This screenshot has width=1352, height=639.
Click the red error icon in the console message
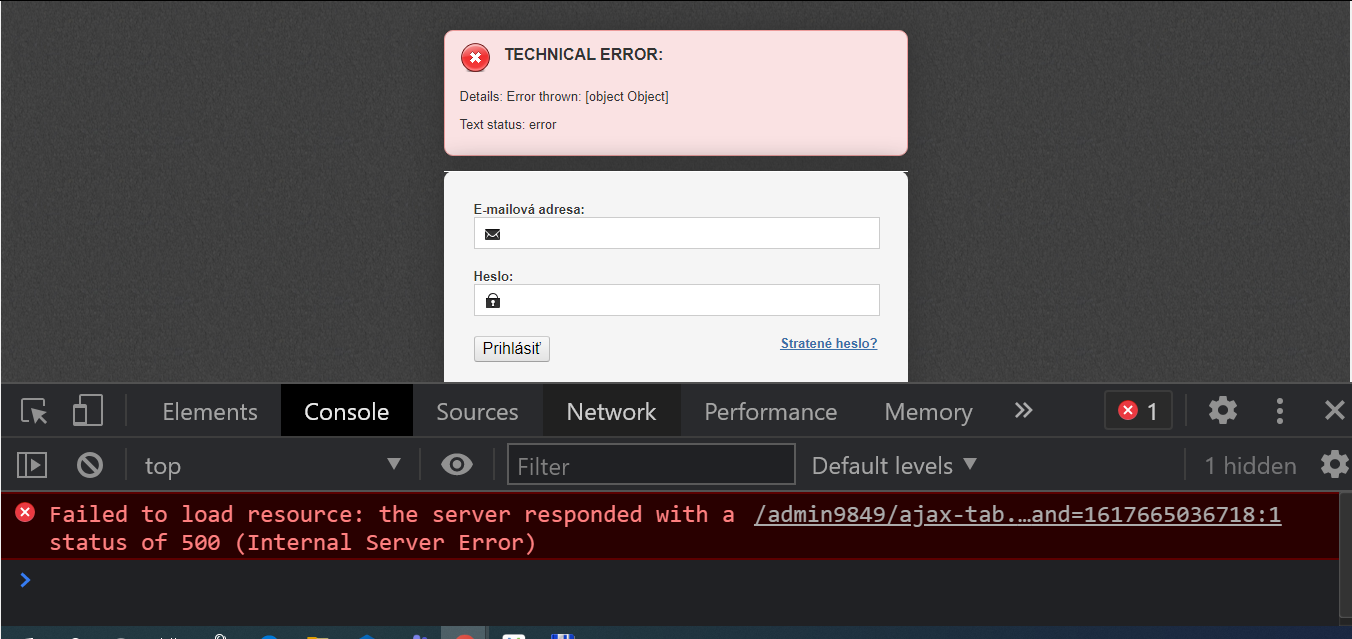click(25, 513)
